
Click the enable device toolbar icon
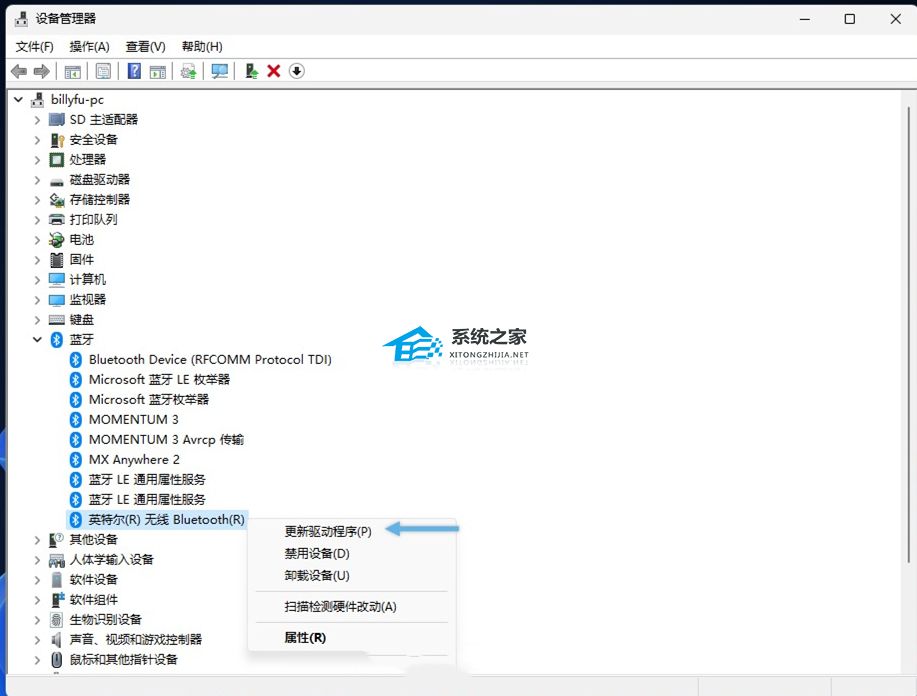pyautogui.click(x=251, y=71)
